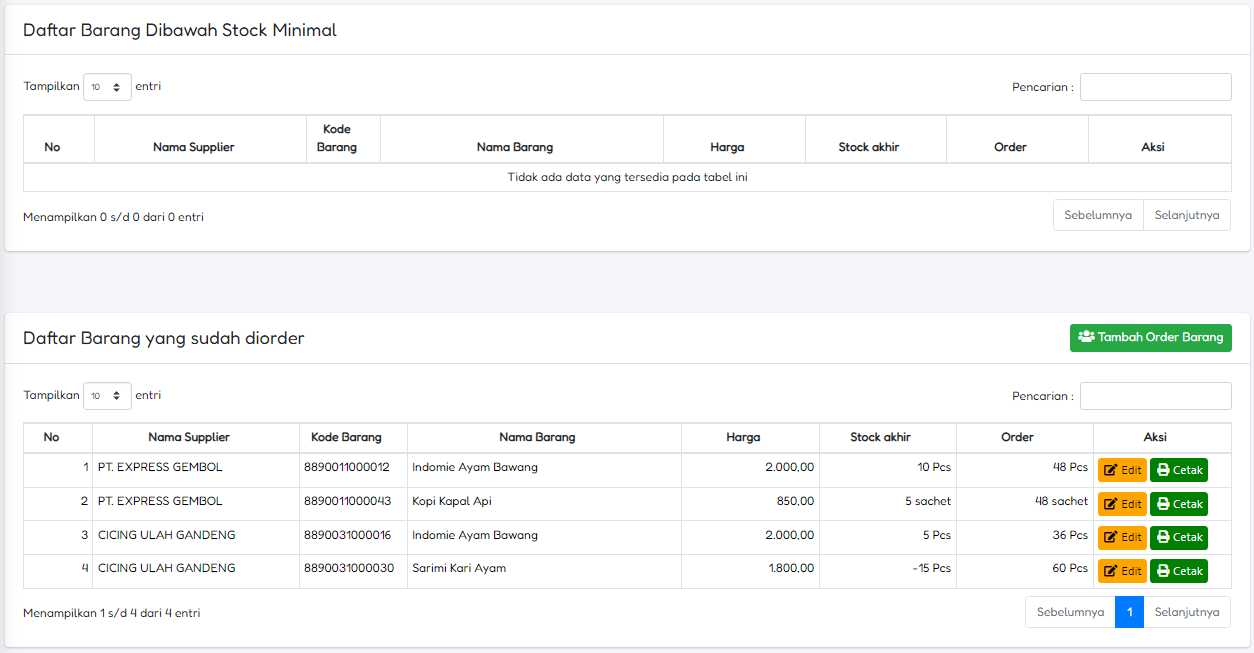Click Kopi Kapal Api item name
This screenshot has width=1254, height=653.
(452, 501)
